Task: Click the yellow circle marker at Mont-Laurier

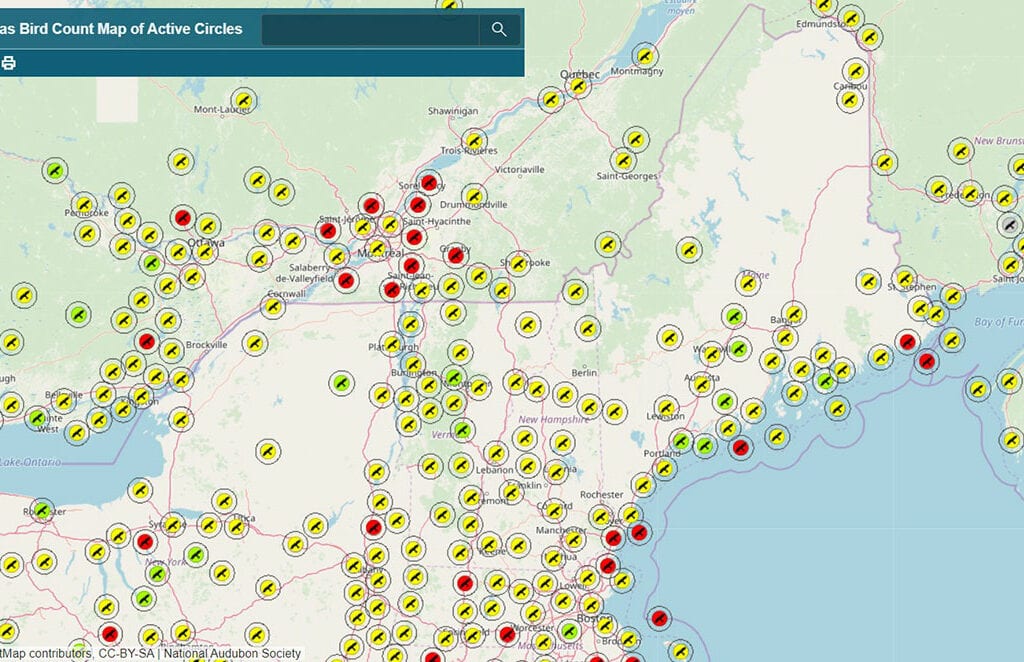Action: click(243, 100)
